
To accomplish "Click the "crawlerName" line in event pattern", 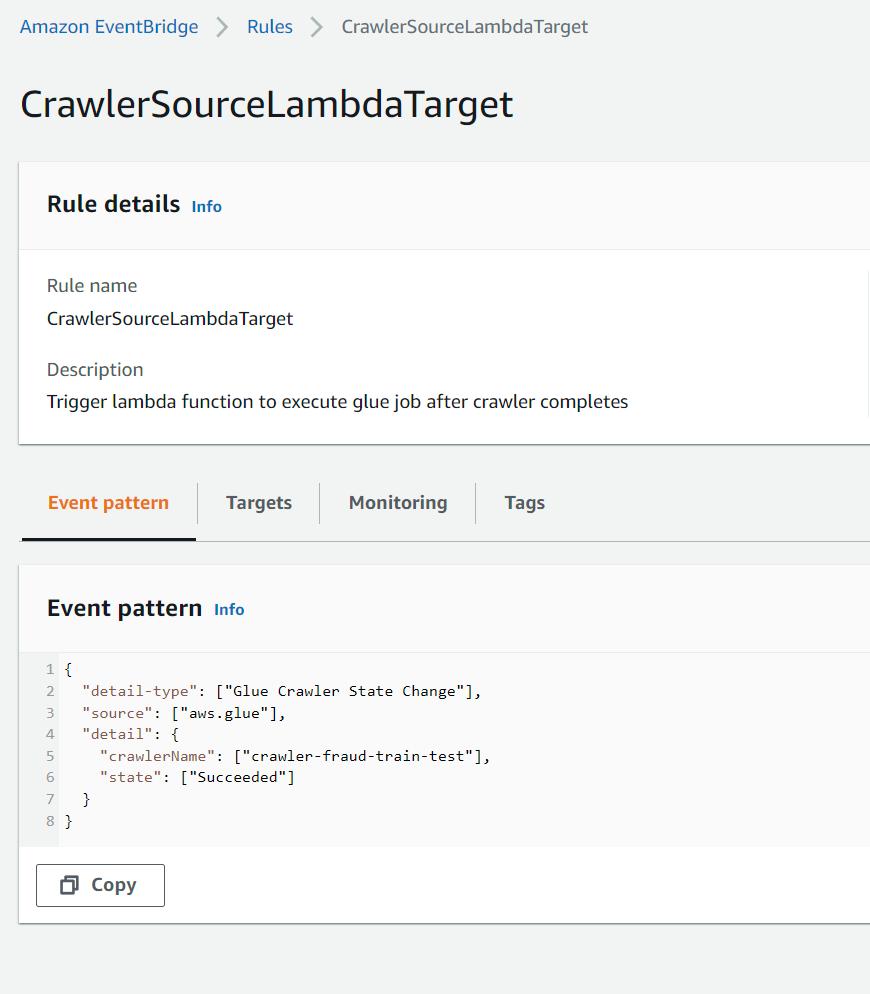I will pyautogui.click(x=294, y=756).
